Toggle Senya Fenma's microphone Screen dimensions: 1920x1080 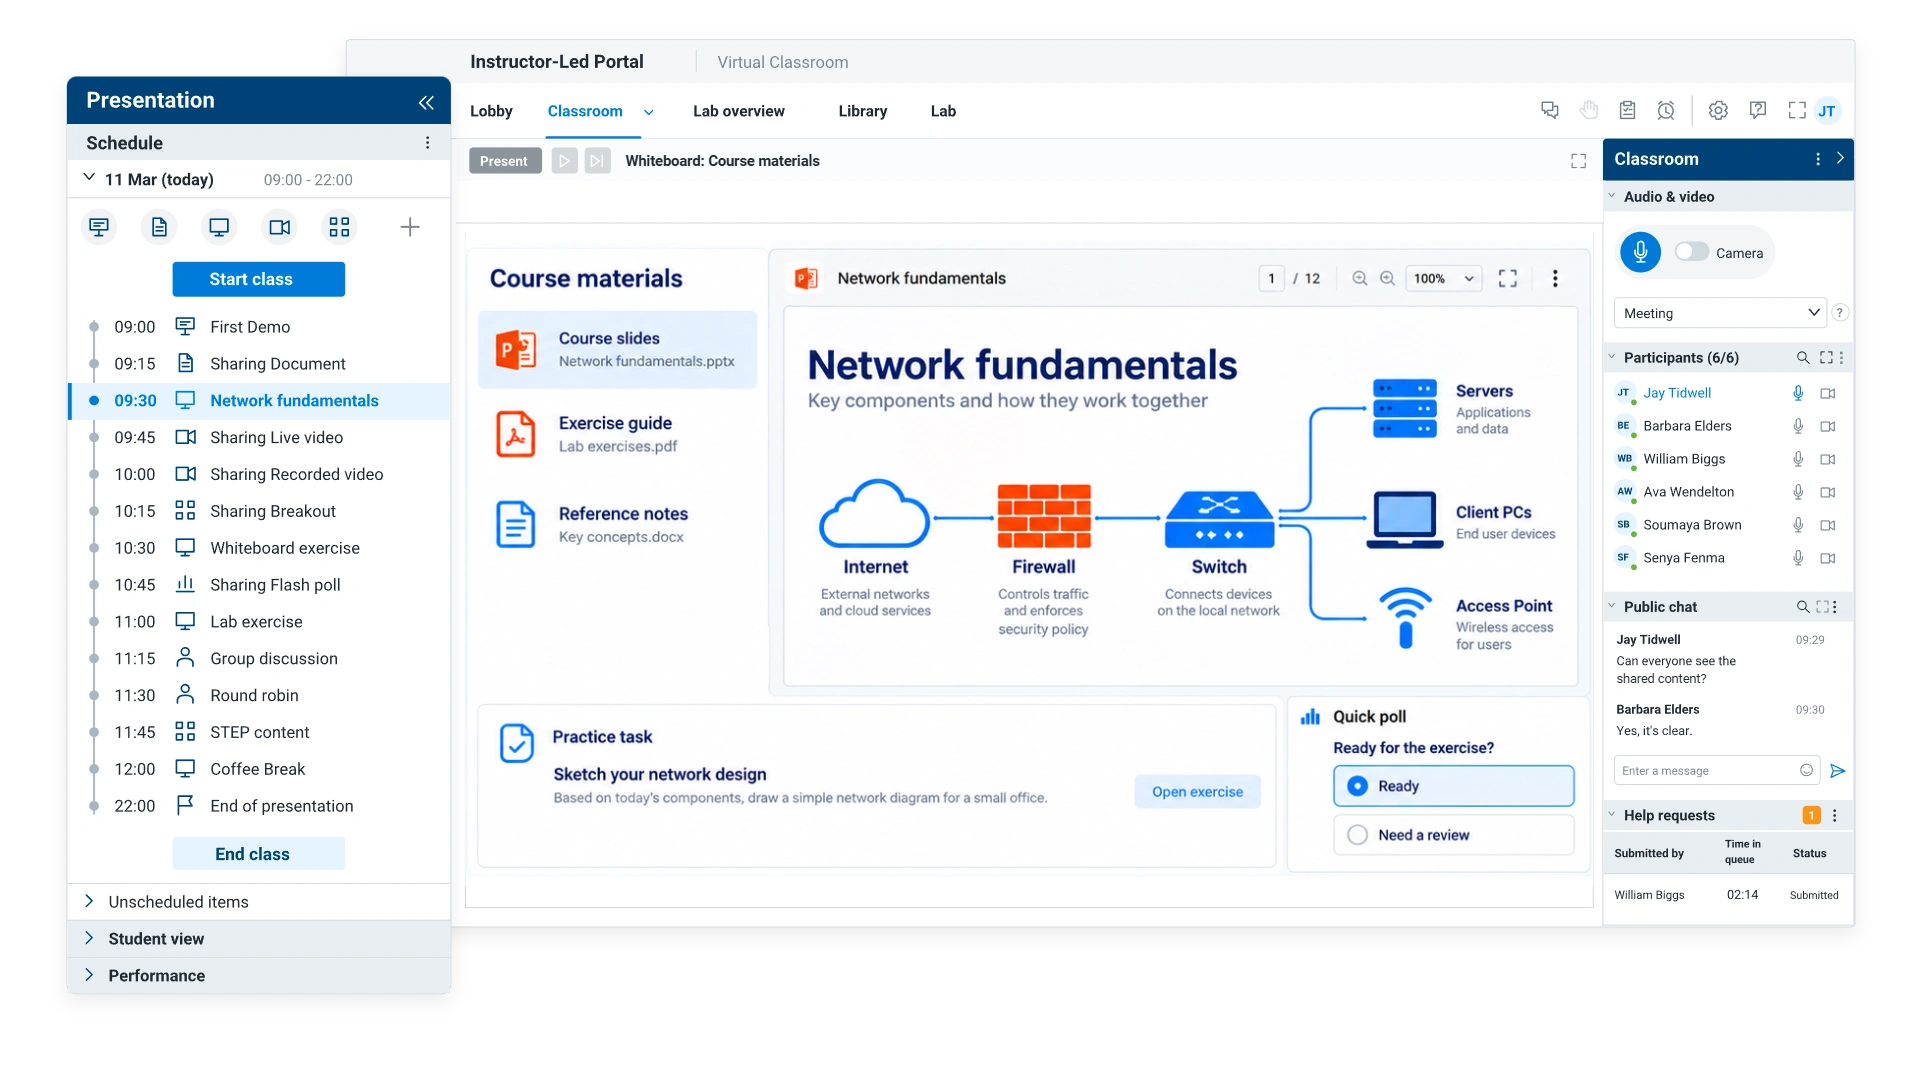[1798, 558]
